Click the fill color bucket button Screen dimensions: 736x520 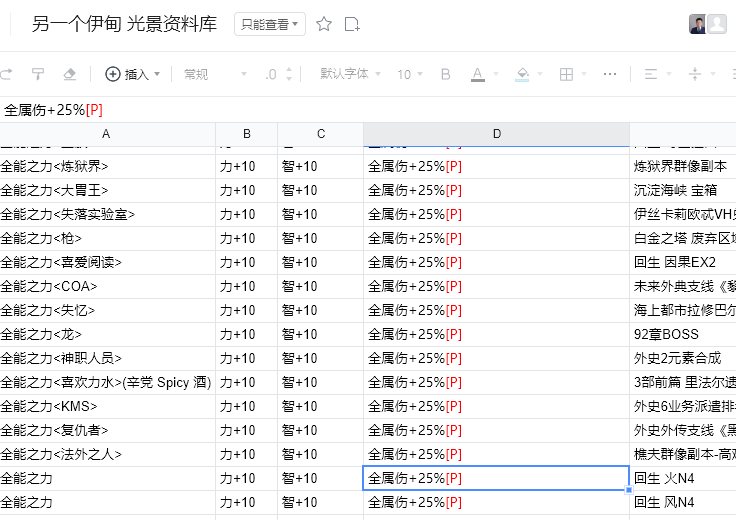click(526, 74)
